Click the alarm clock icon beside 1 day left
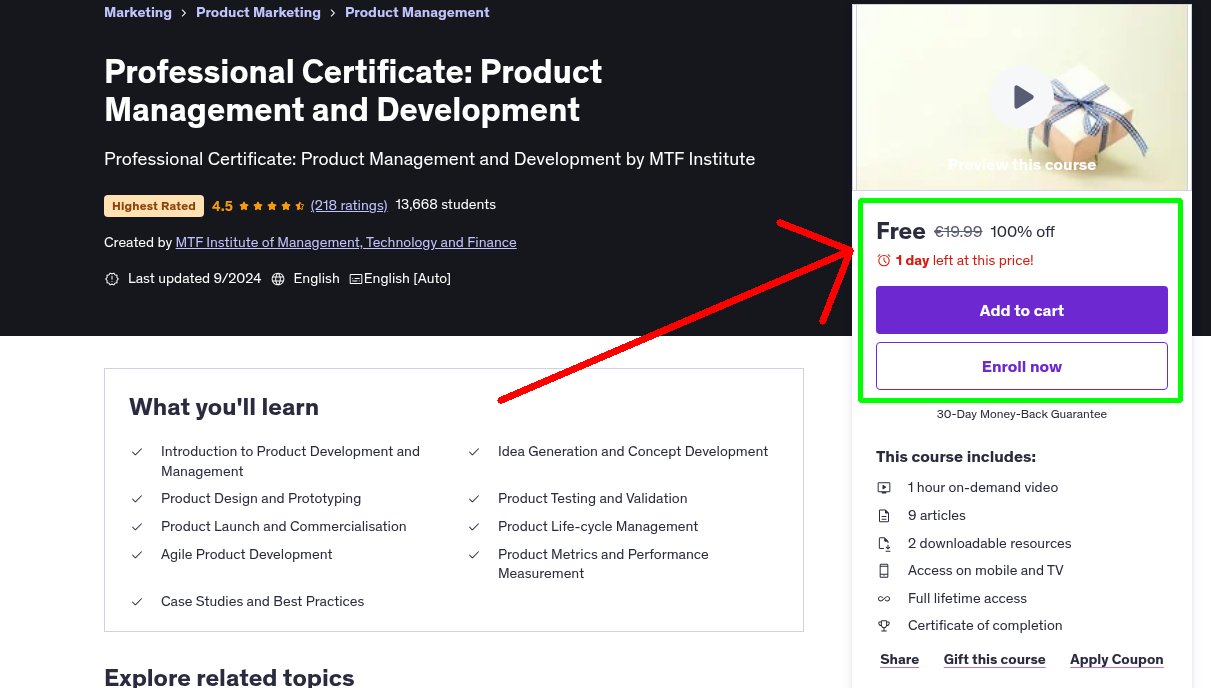This screenshot has height=688, width=1211. coord(884,260)
